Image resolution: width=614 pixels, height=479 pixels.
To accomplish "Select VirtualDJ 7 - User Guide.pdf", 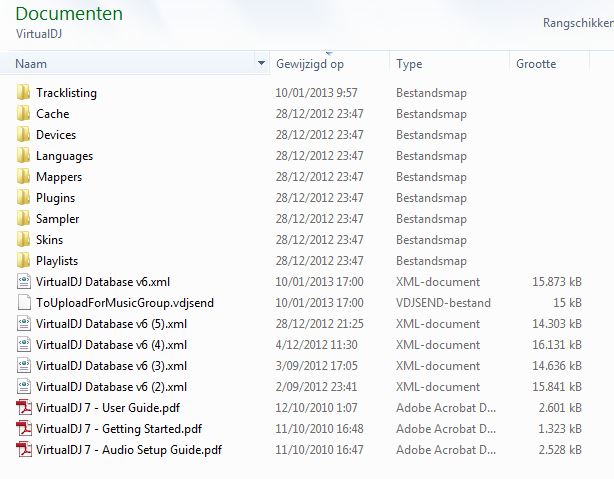I will [108, 408].
